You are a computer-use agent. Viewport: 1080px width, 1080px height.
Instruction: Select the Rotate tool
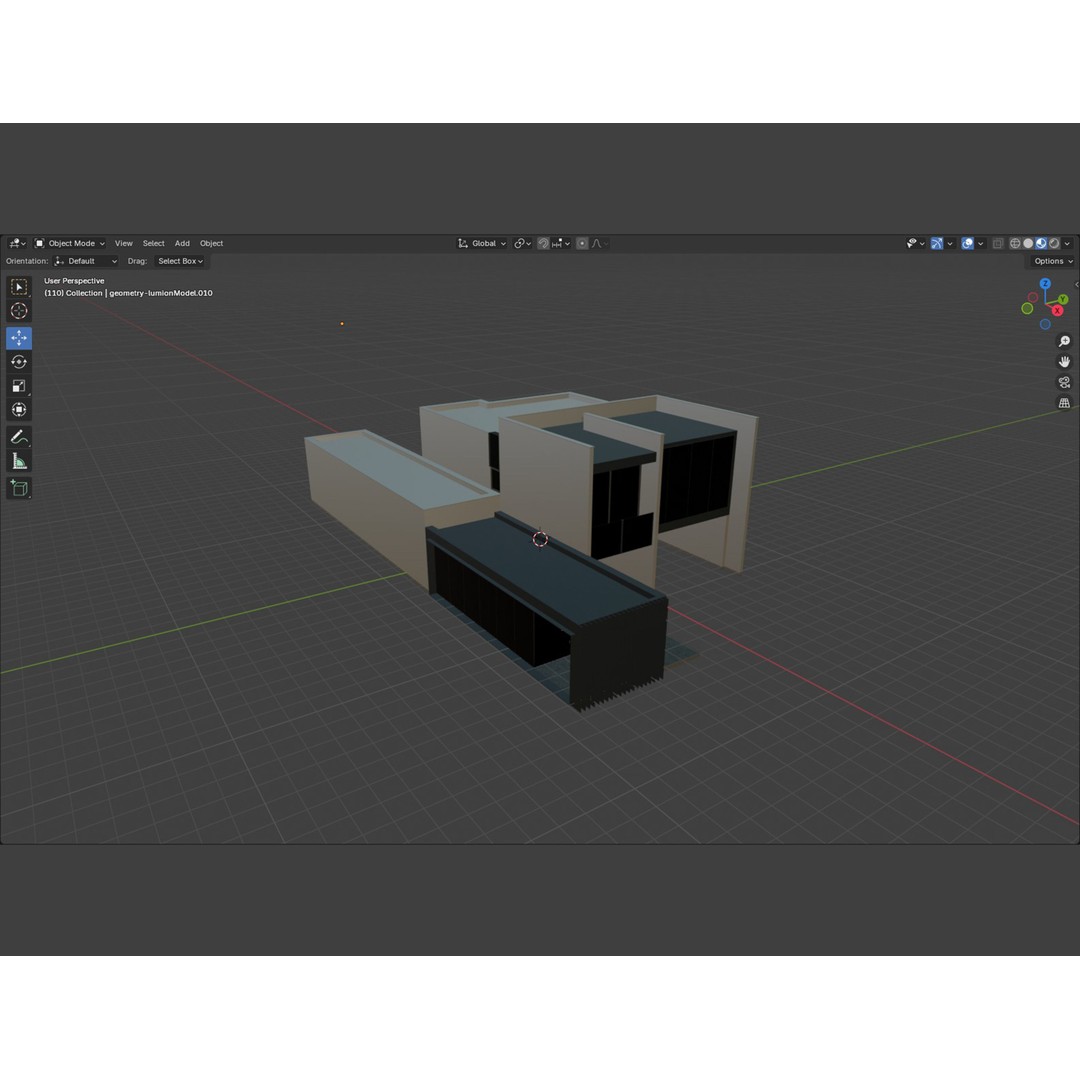click(x=19, y=362)
